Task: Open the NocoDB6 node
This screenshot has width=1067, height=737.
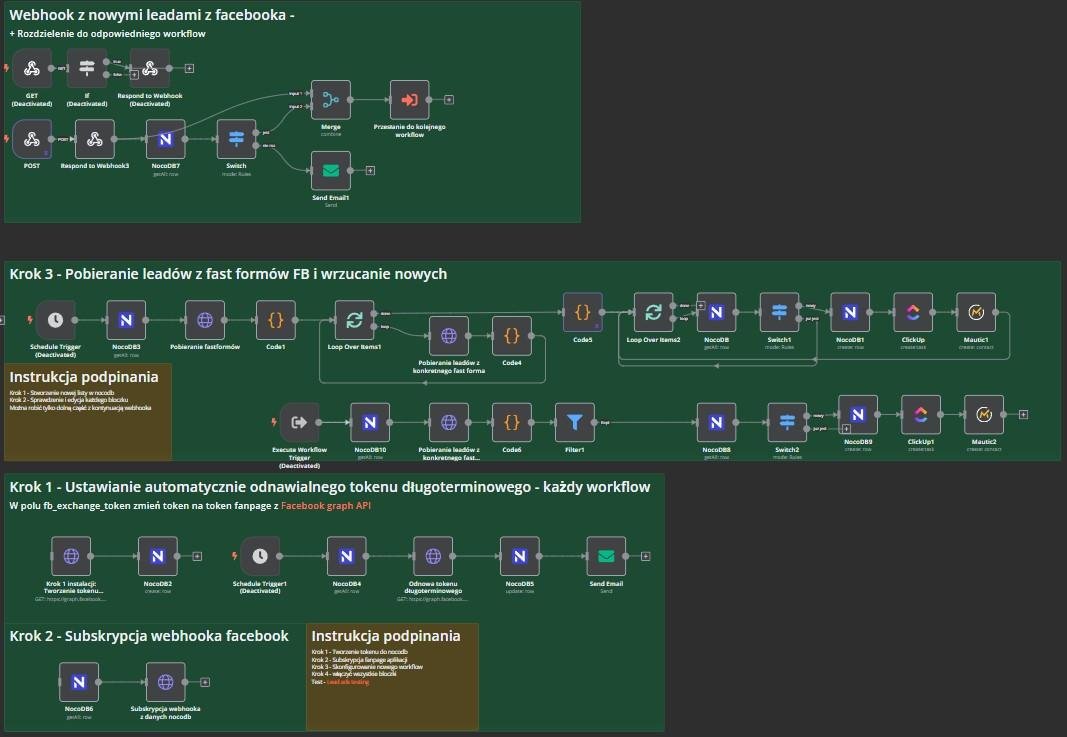Action: (79, 682)
